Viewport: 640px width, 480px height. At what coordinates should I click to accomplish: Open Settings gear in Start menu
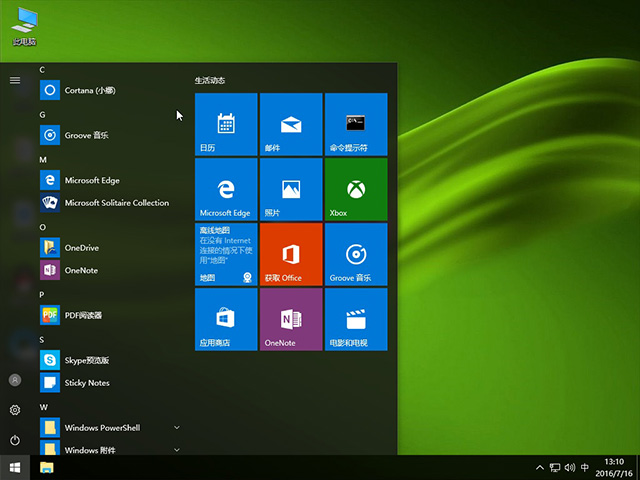[x=15, y=410]
